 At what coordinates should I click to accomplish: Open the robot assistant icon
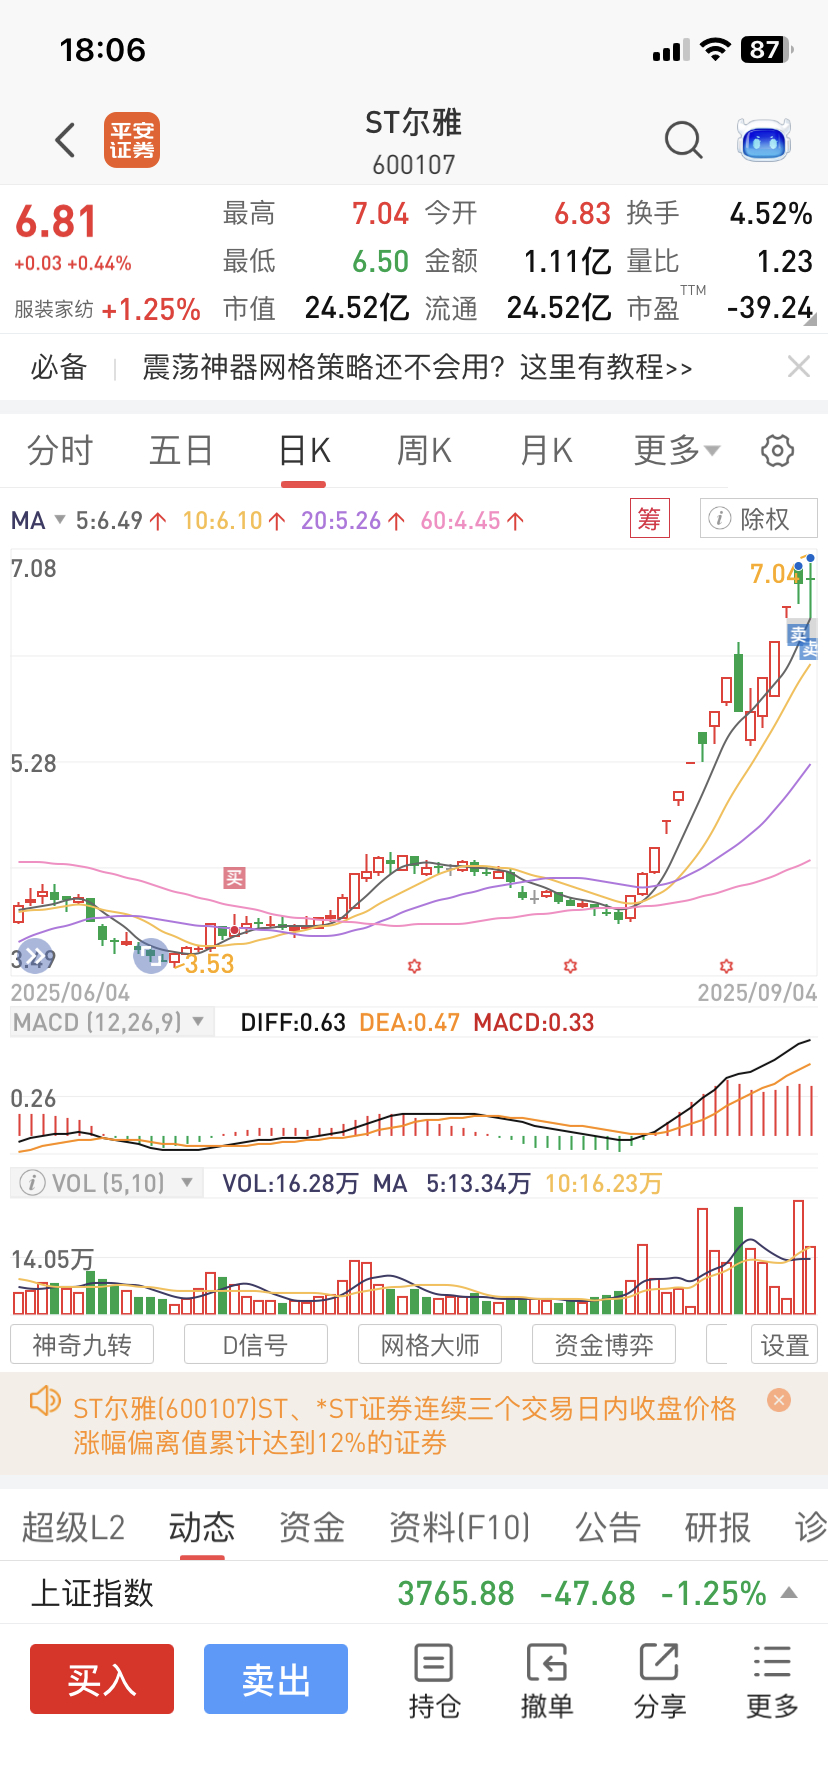pyautogui.click(x=764, y=140)
